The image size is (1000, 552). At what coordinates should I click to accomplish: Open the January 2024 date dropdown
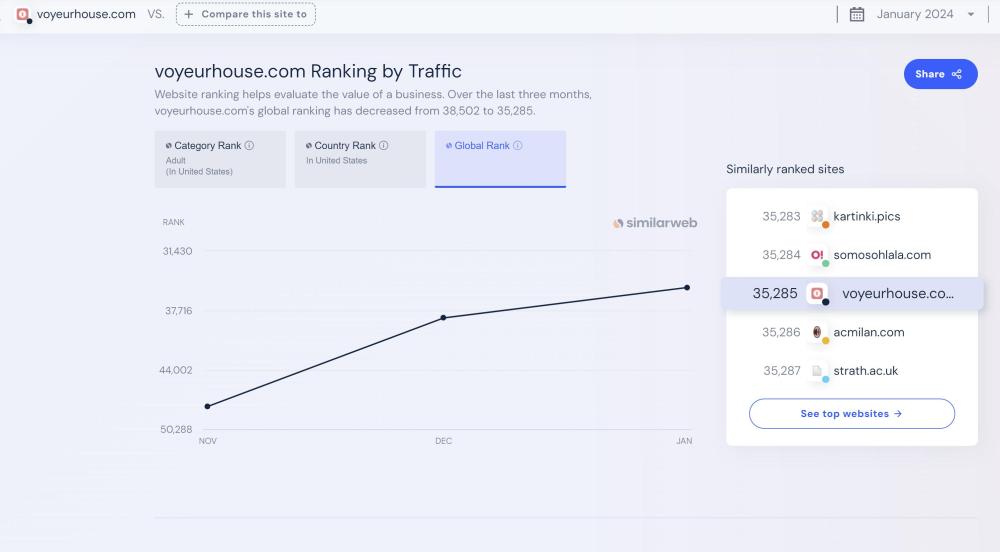pos(914,14)
